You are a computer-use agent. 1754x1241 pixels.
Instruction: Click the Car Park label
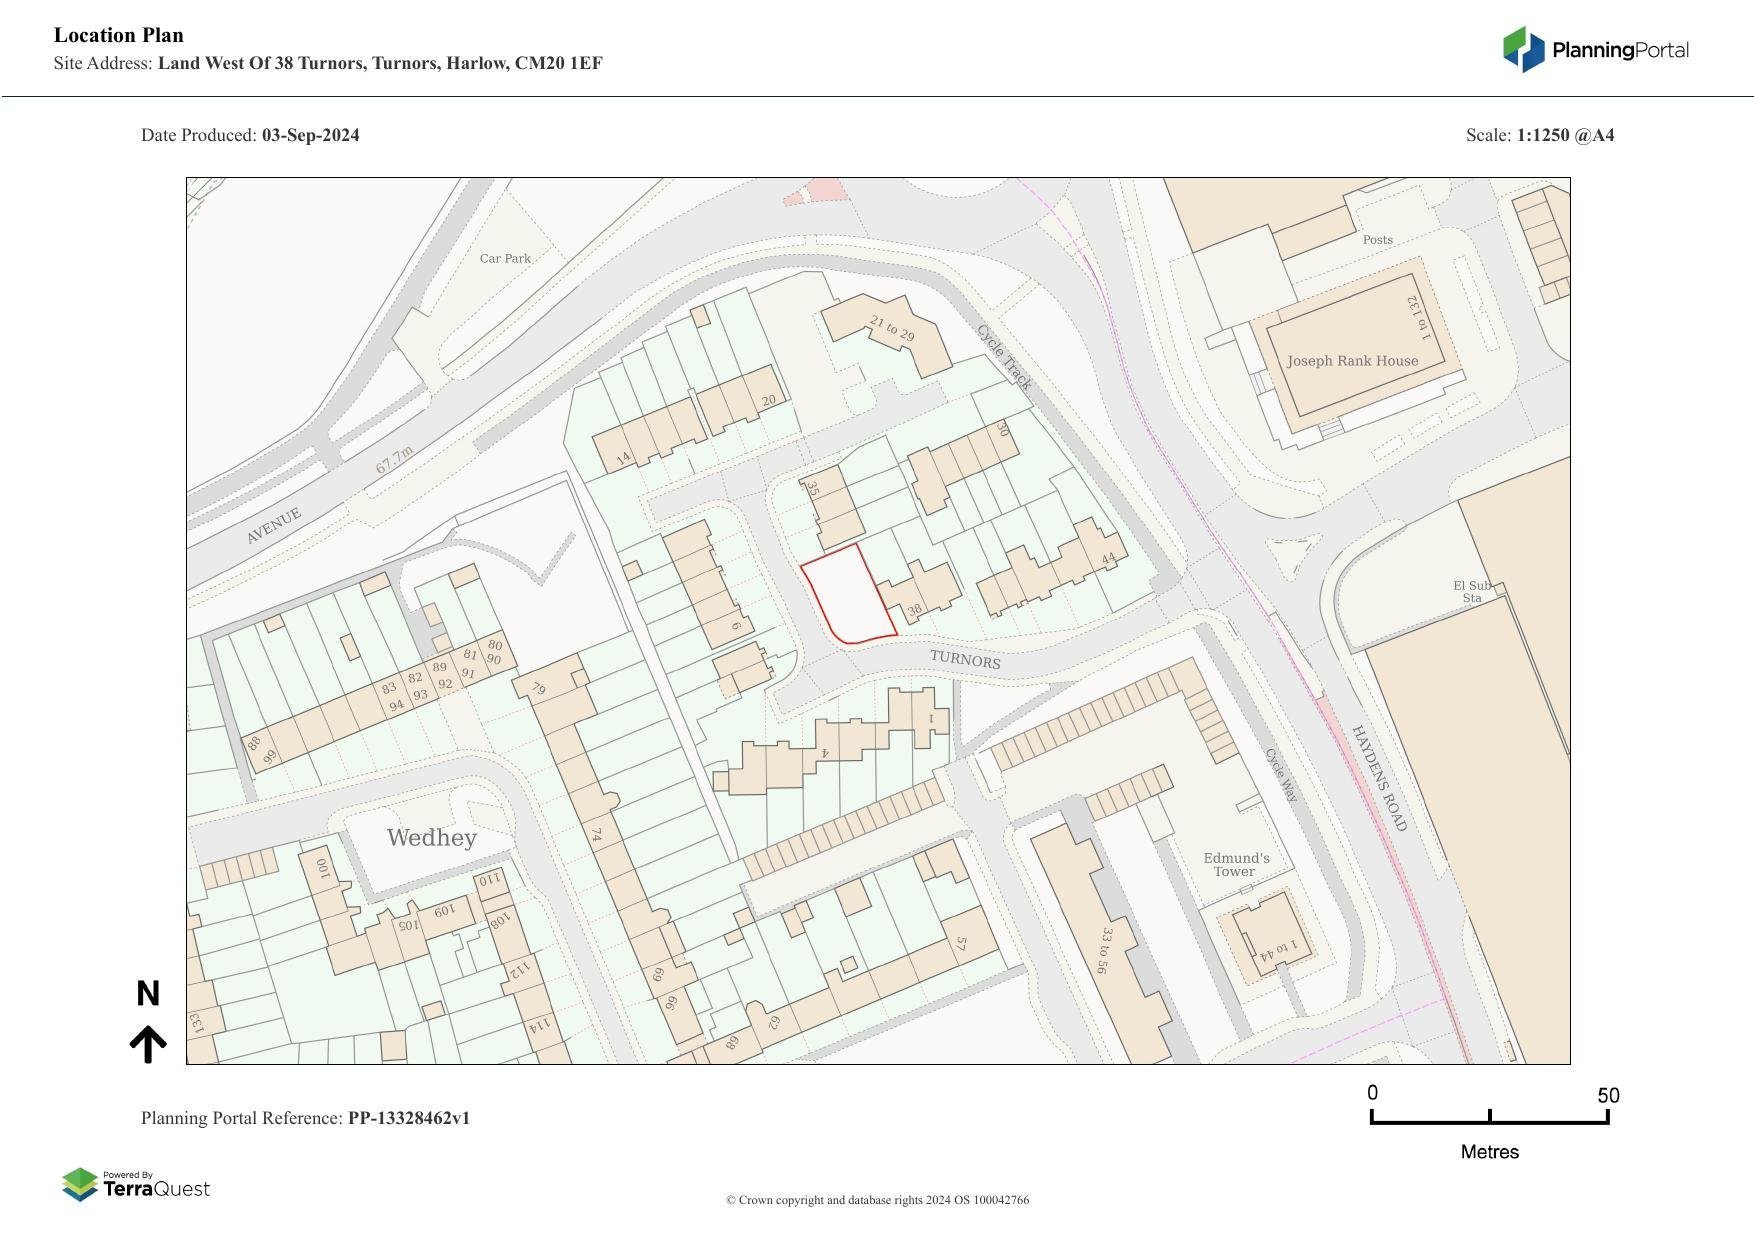pos(505,258)
